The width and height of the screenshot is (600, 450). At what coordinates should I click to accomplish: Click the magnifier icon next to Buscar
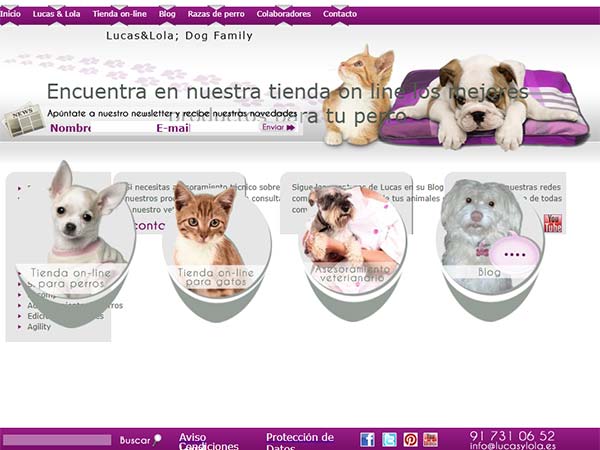(157, 440)
